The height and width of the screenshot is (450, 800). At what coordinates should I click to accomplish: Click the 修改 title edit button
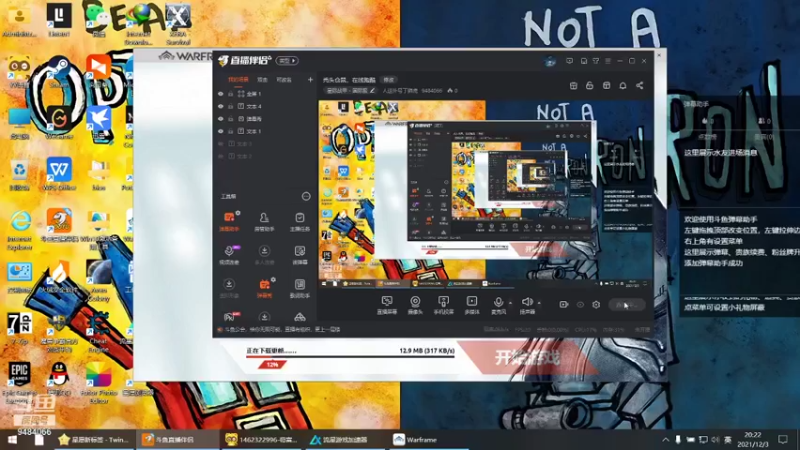coord(389,80)
